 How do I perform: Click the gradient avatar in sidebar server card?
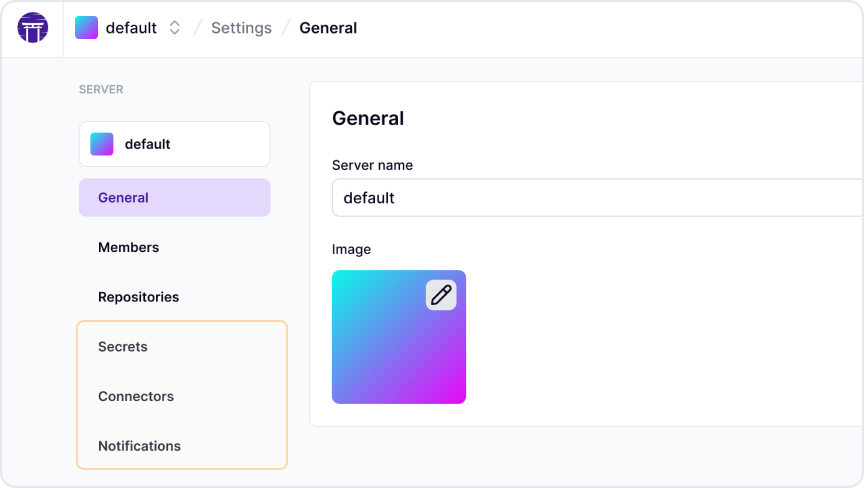102,144
